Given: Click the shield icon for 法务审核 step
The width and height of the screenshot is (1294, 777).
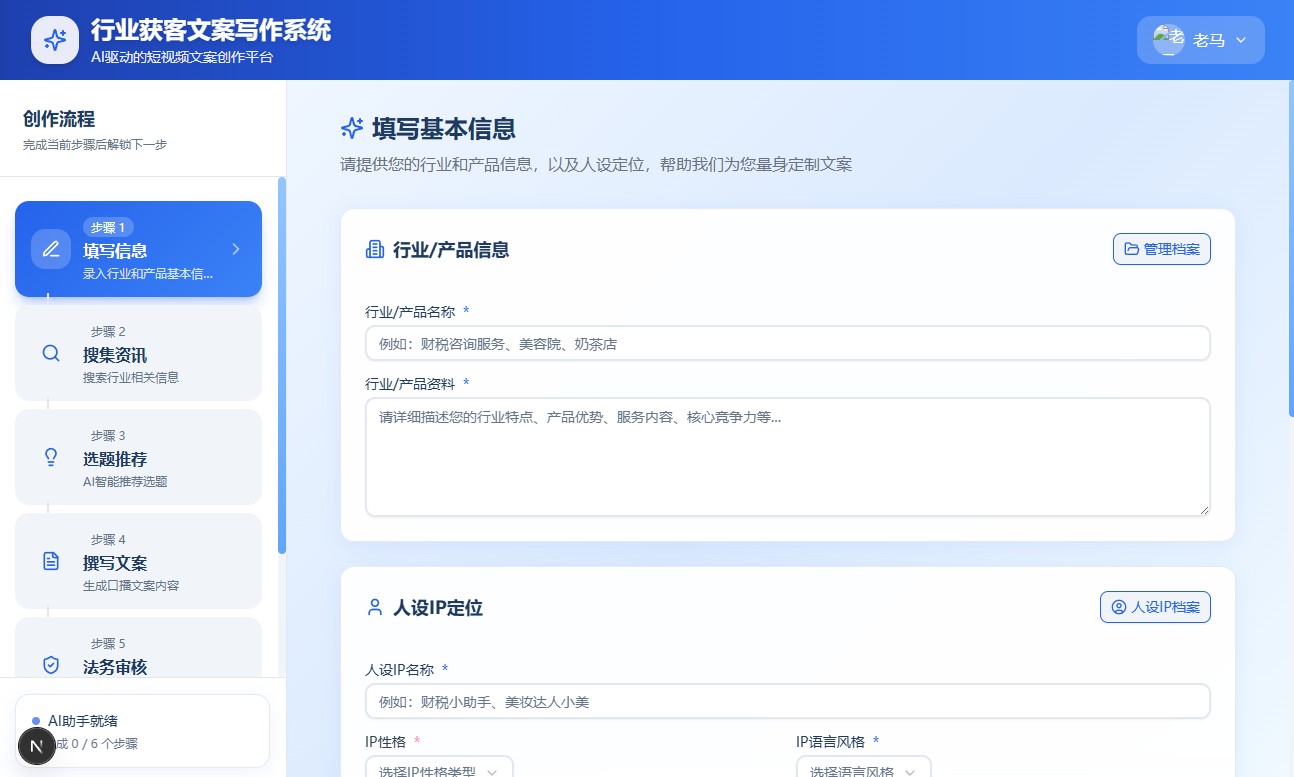Looking at the screenshot, I should (51, 664).
